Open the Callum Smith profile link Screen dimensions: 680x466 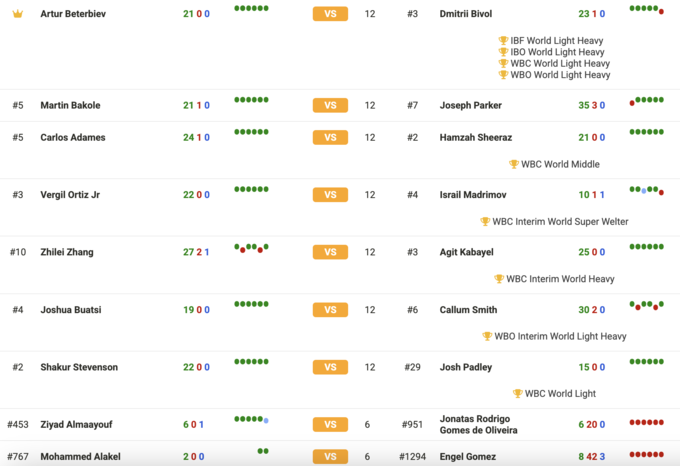point(469,310)
